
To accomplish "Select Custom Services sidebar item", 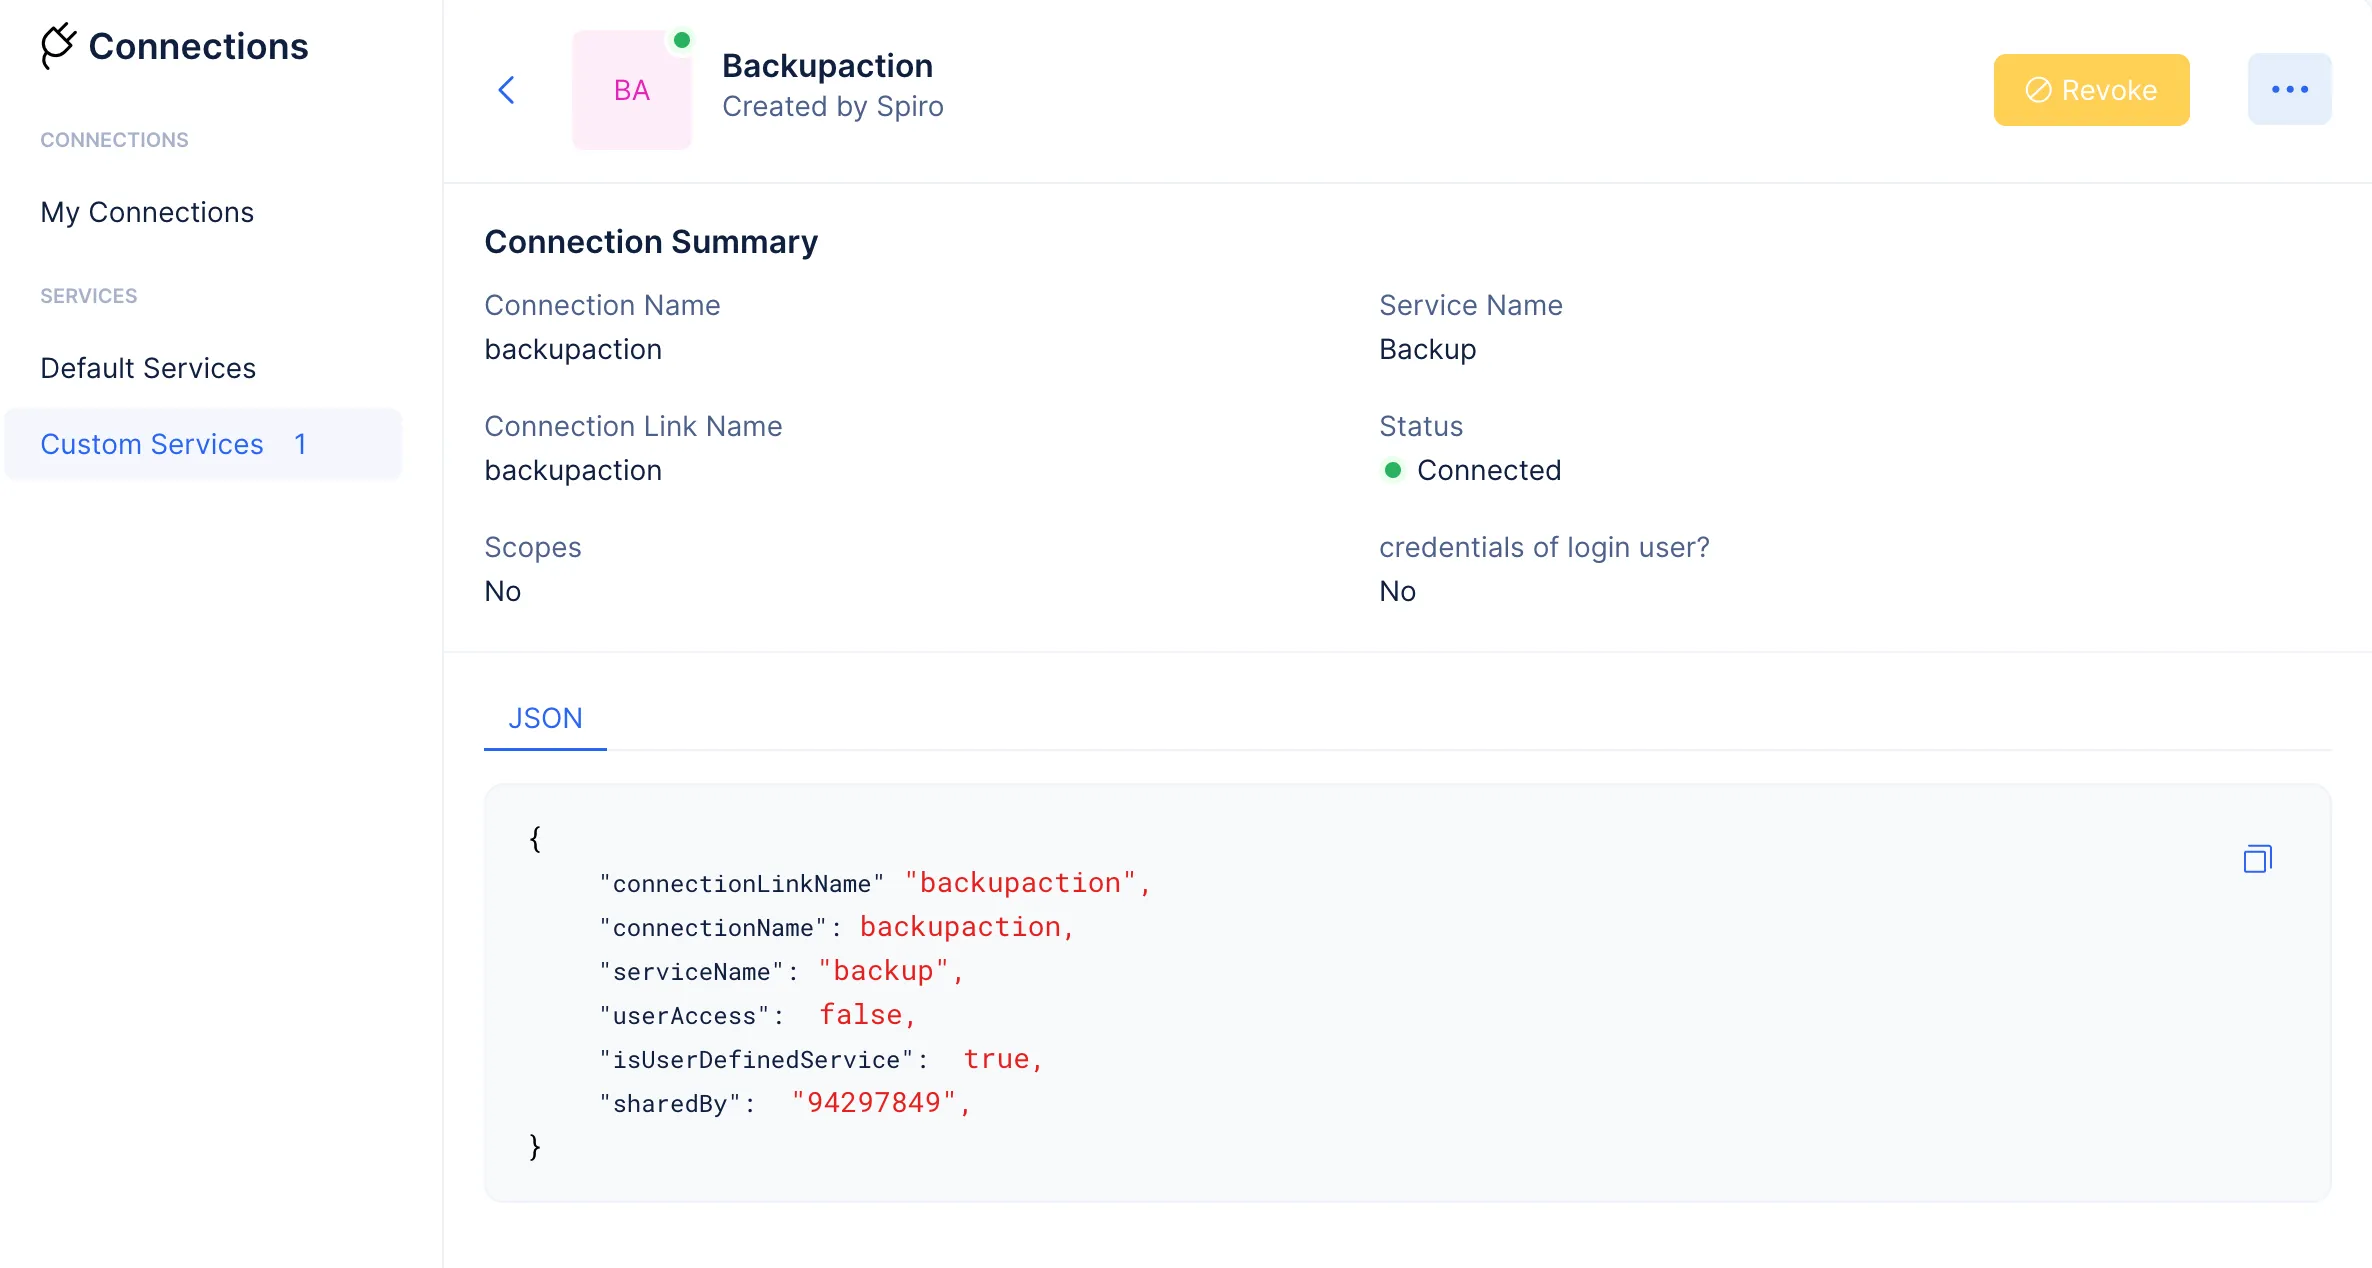I will (203, 444).
